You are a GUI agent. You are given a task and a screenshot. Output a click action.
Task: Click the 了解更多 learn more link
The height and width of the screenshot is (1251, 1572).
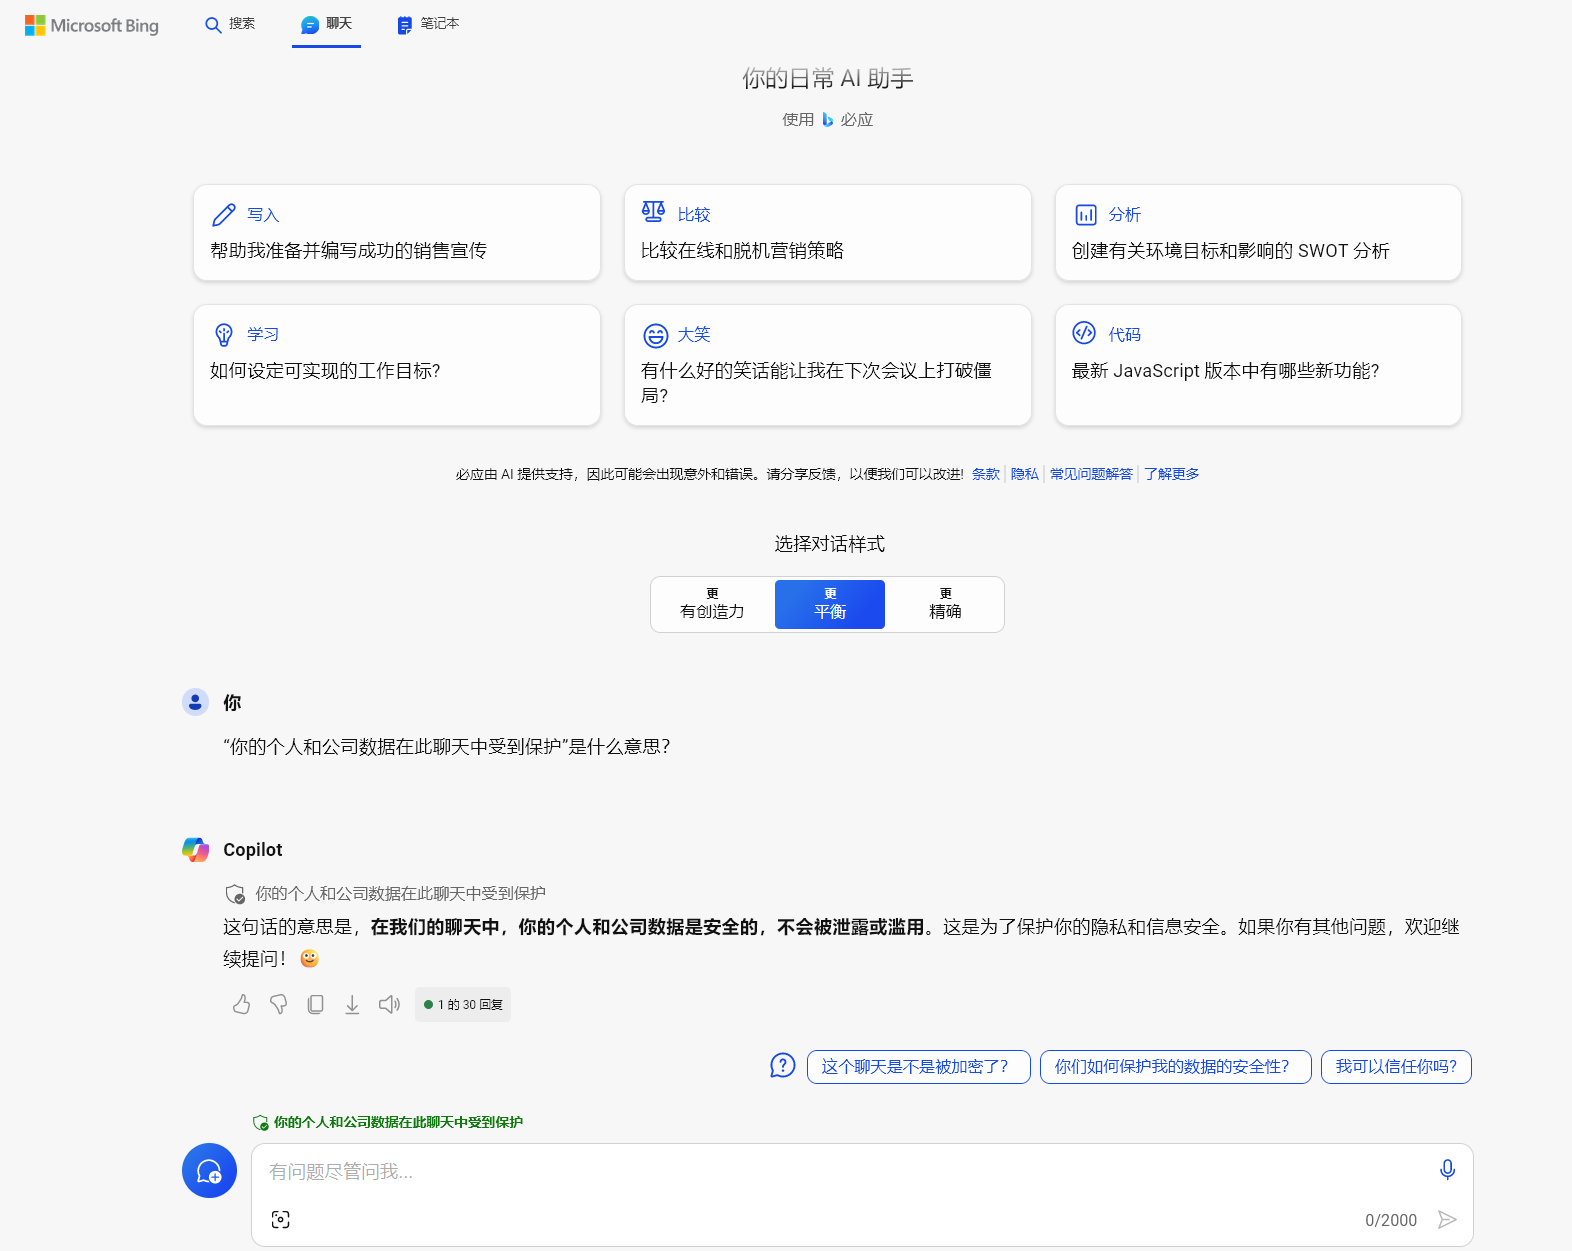[1172, 474]
